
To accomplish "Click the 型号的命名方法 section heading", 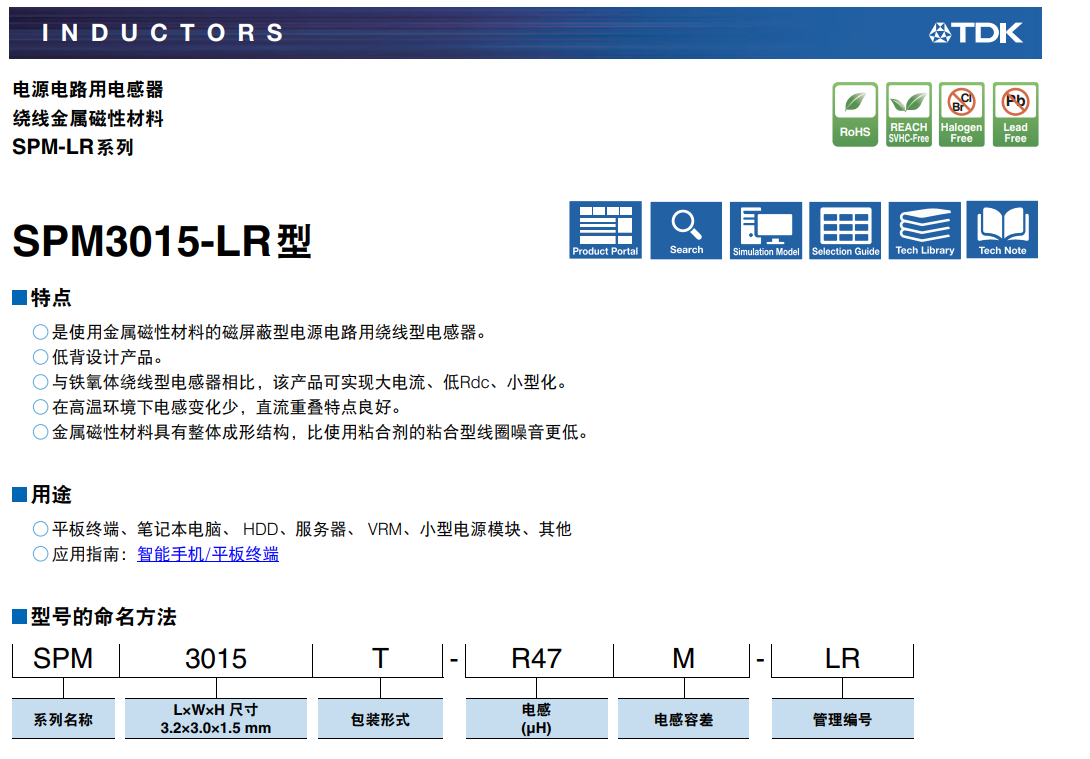I will [104, 617].
